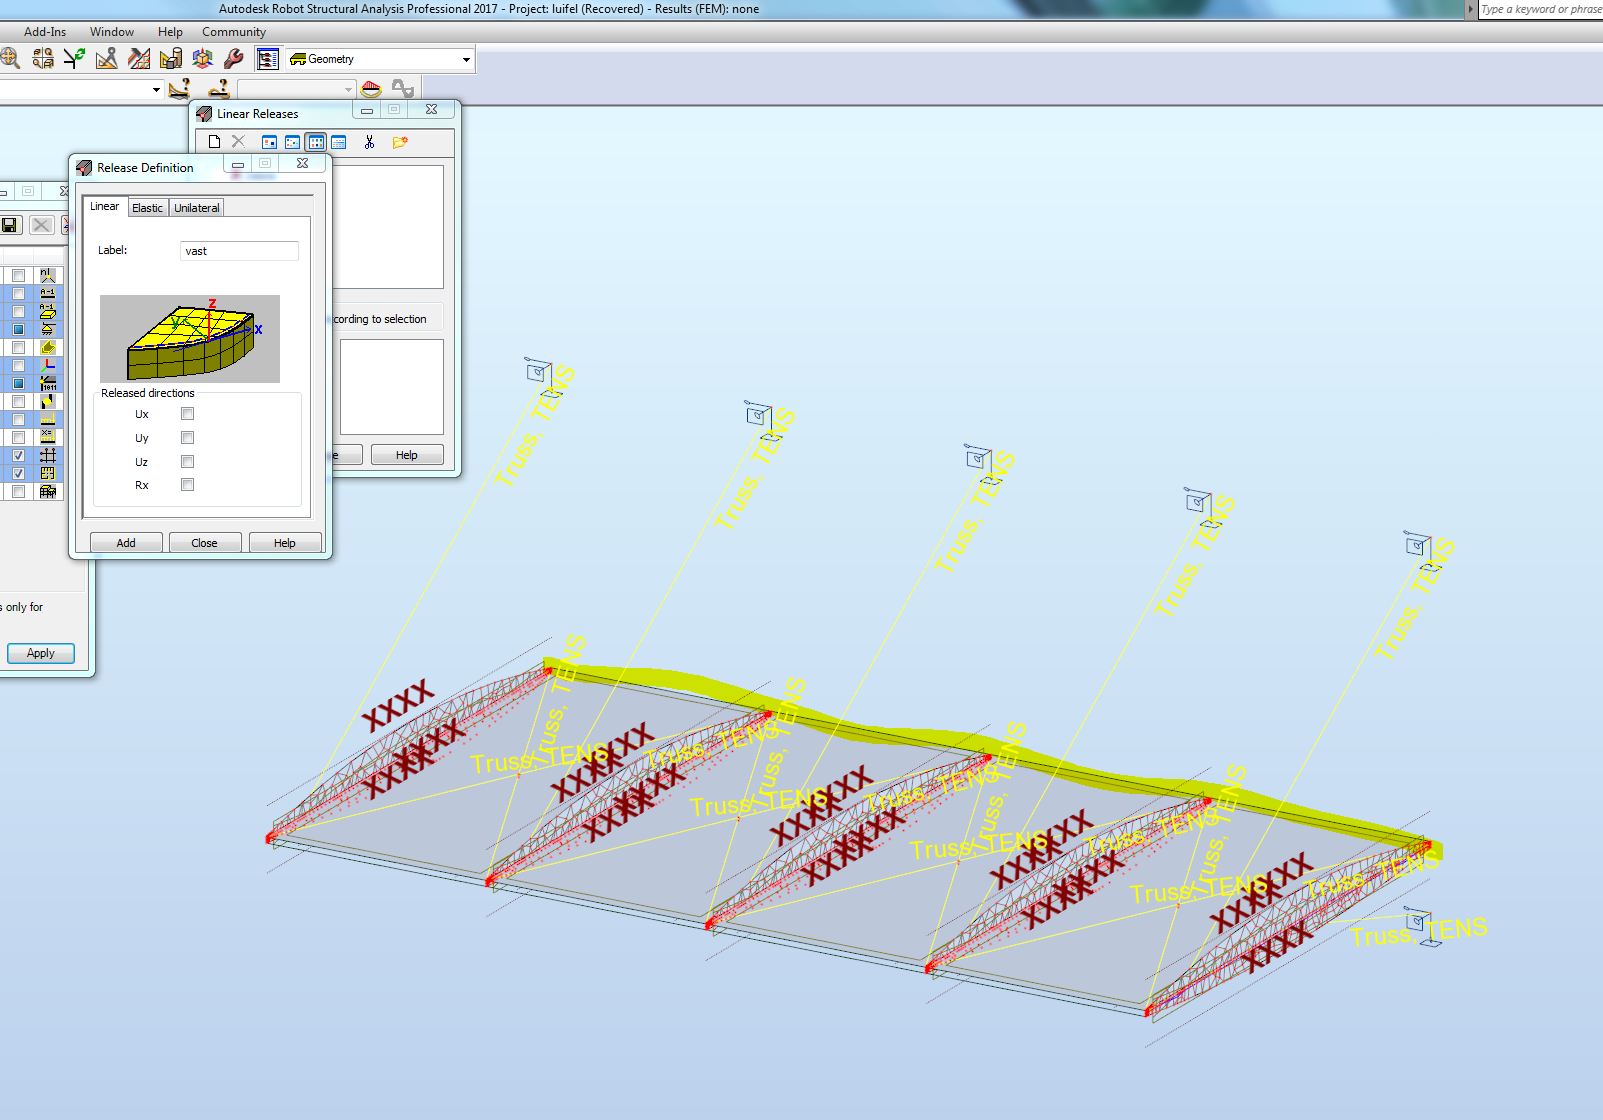Delete release using X icon
The height and width of the screenshot is (1120, 1603).
click(x=41, y=226)
